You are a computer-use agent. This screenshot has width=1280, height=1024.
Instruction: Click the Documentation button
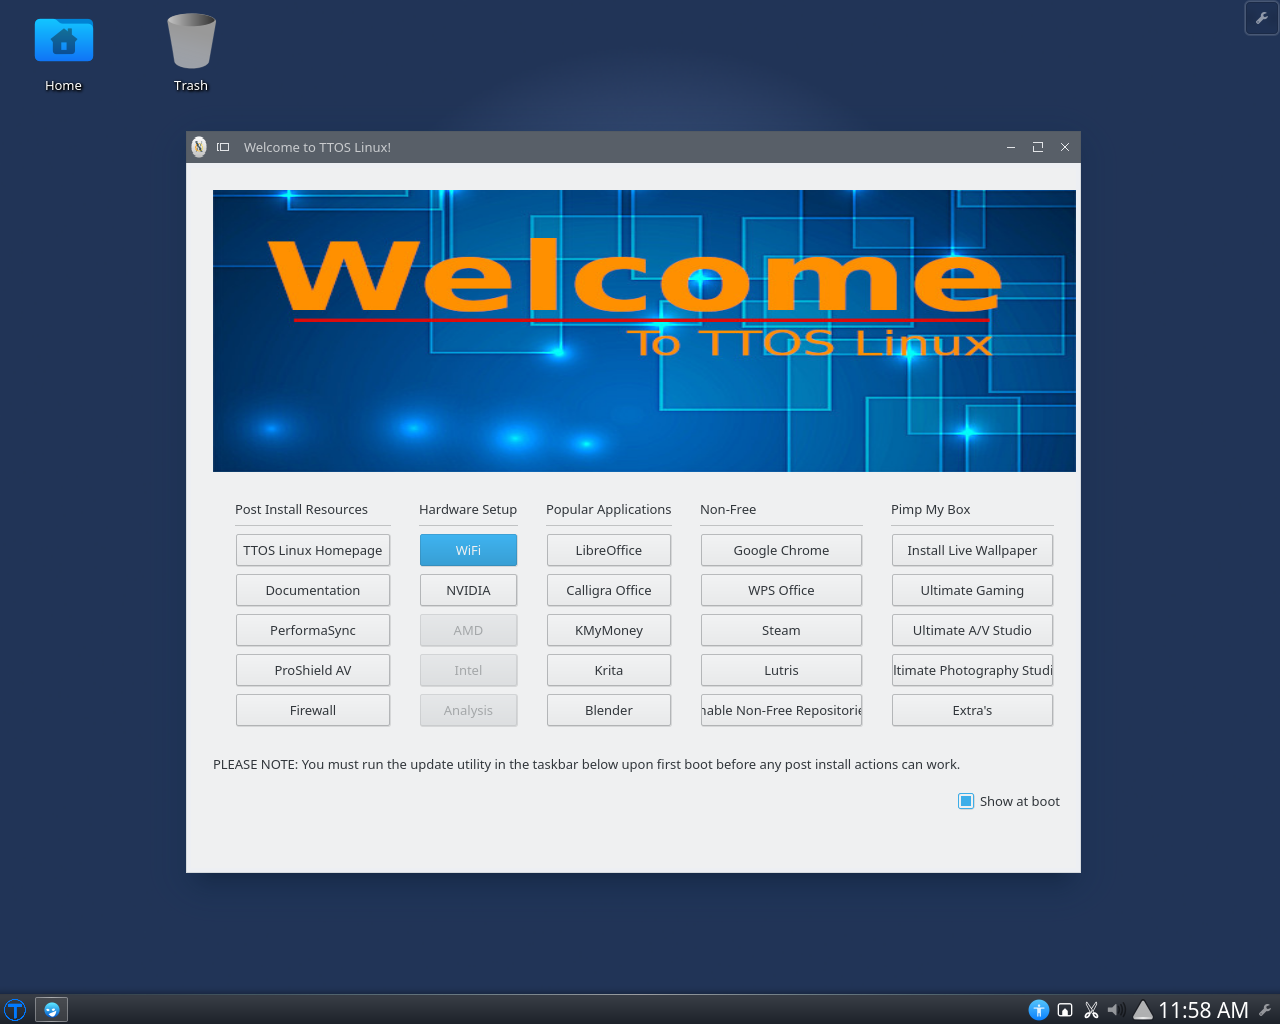click(313, 590)
